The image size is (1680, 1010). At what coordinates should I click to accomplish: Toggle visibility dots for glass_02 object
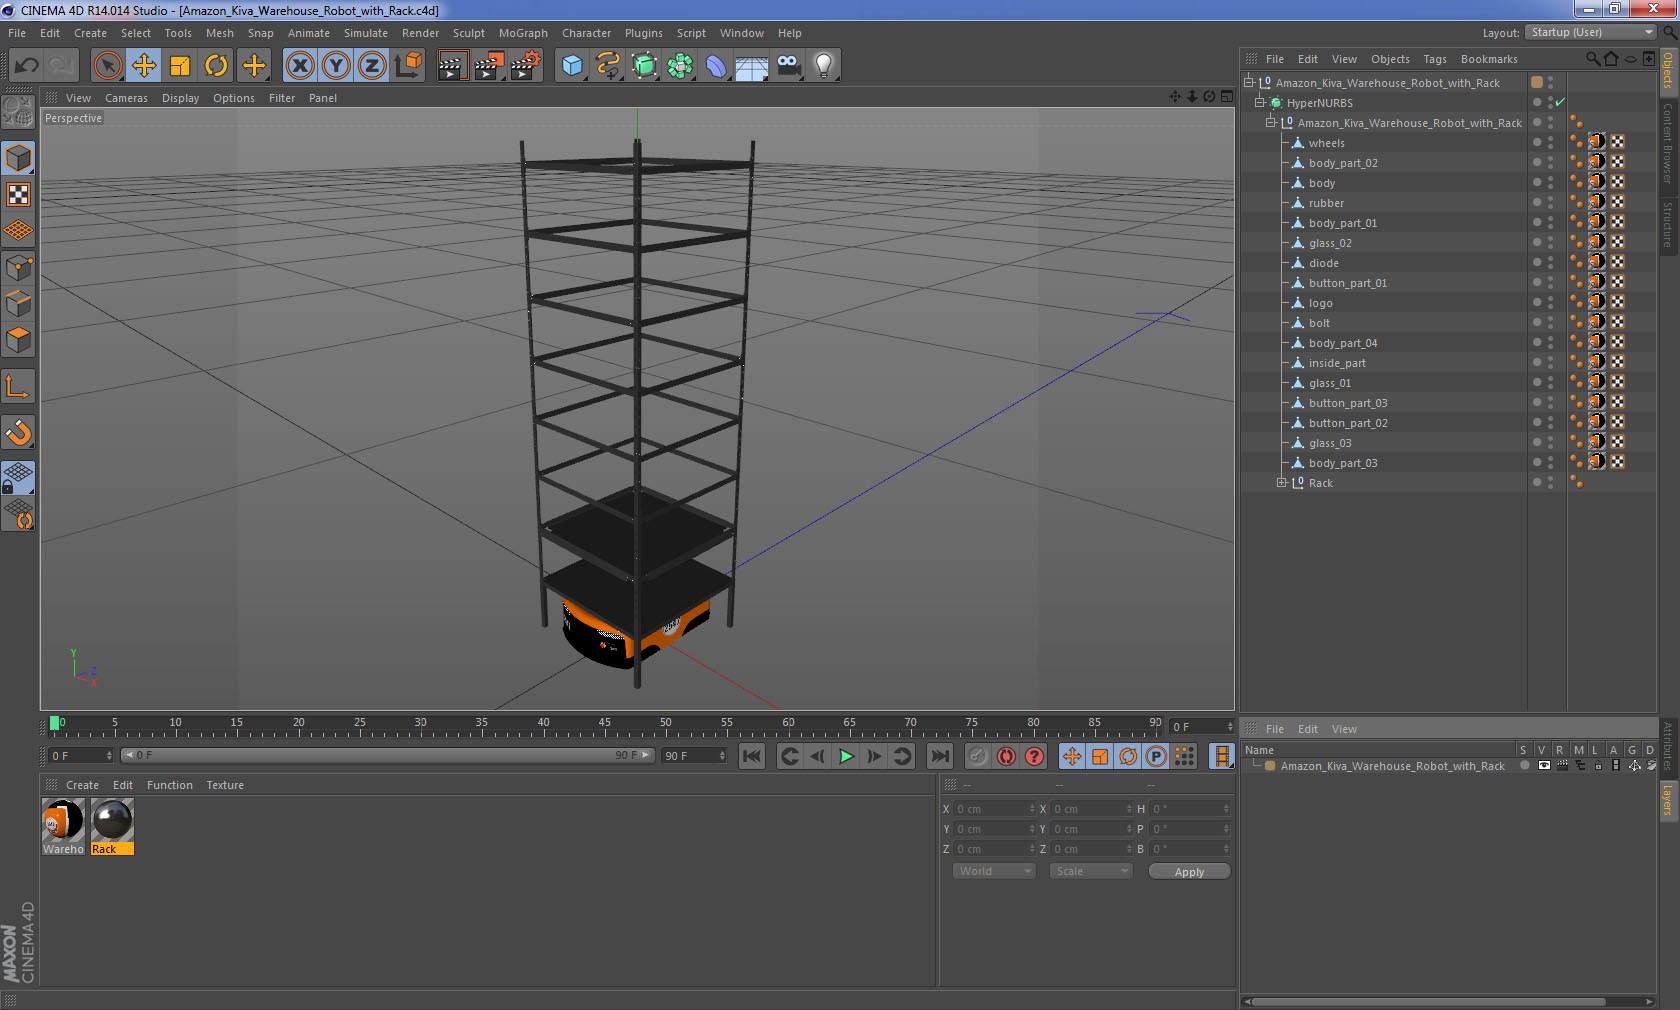pos(1550,242)
